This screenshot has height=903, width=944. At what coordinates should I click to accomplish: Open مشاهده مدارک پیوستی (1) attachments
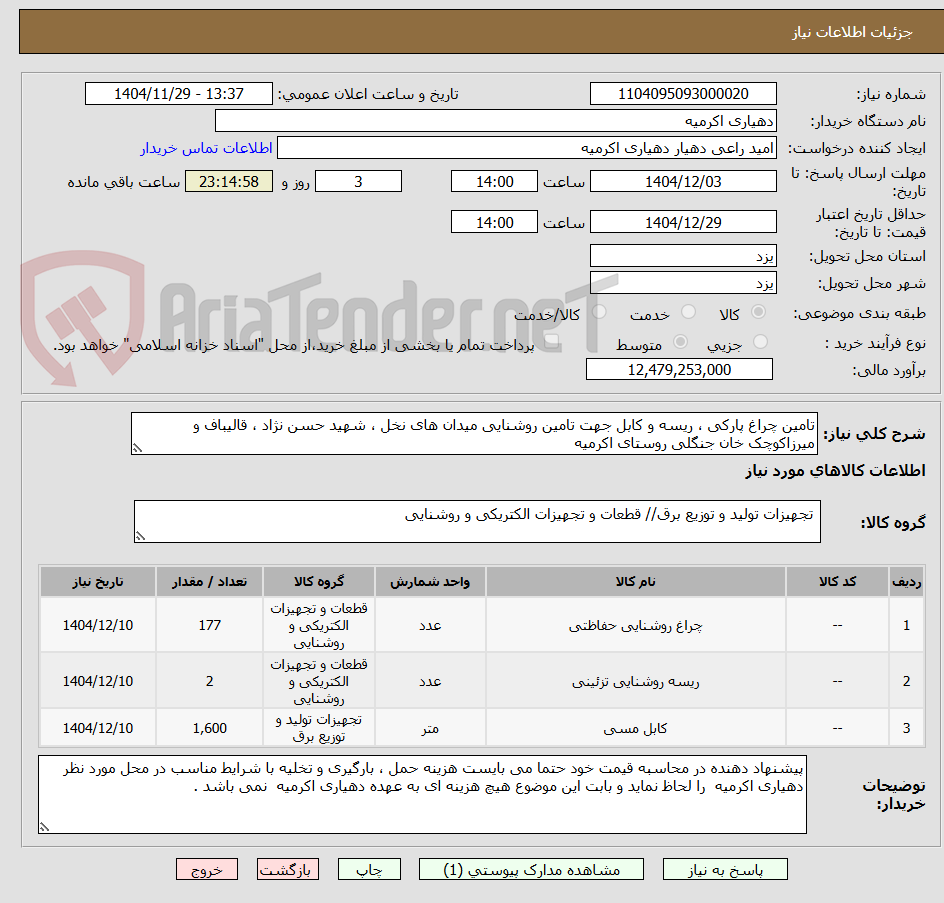tap(531, 869)
